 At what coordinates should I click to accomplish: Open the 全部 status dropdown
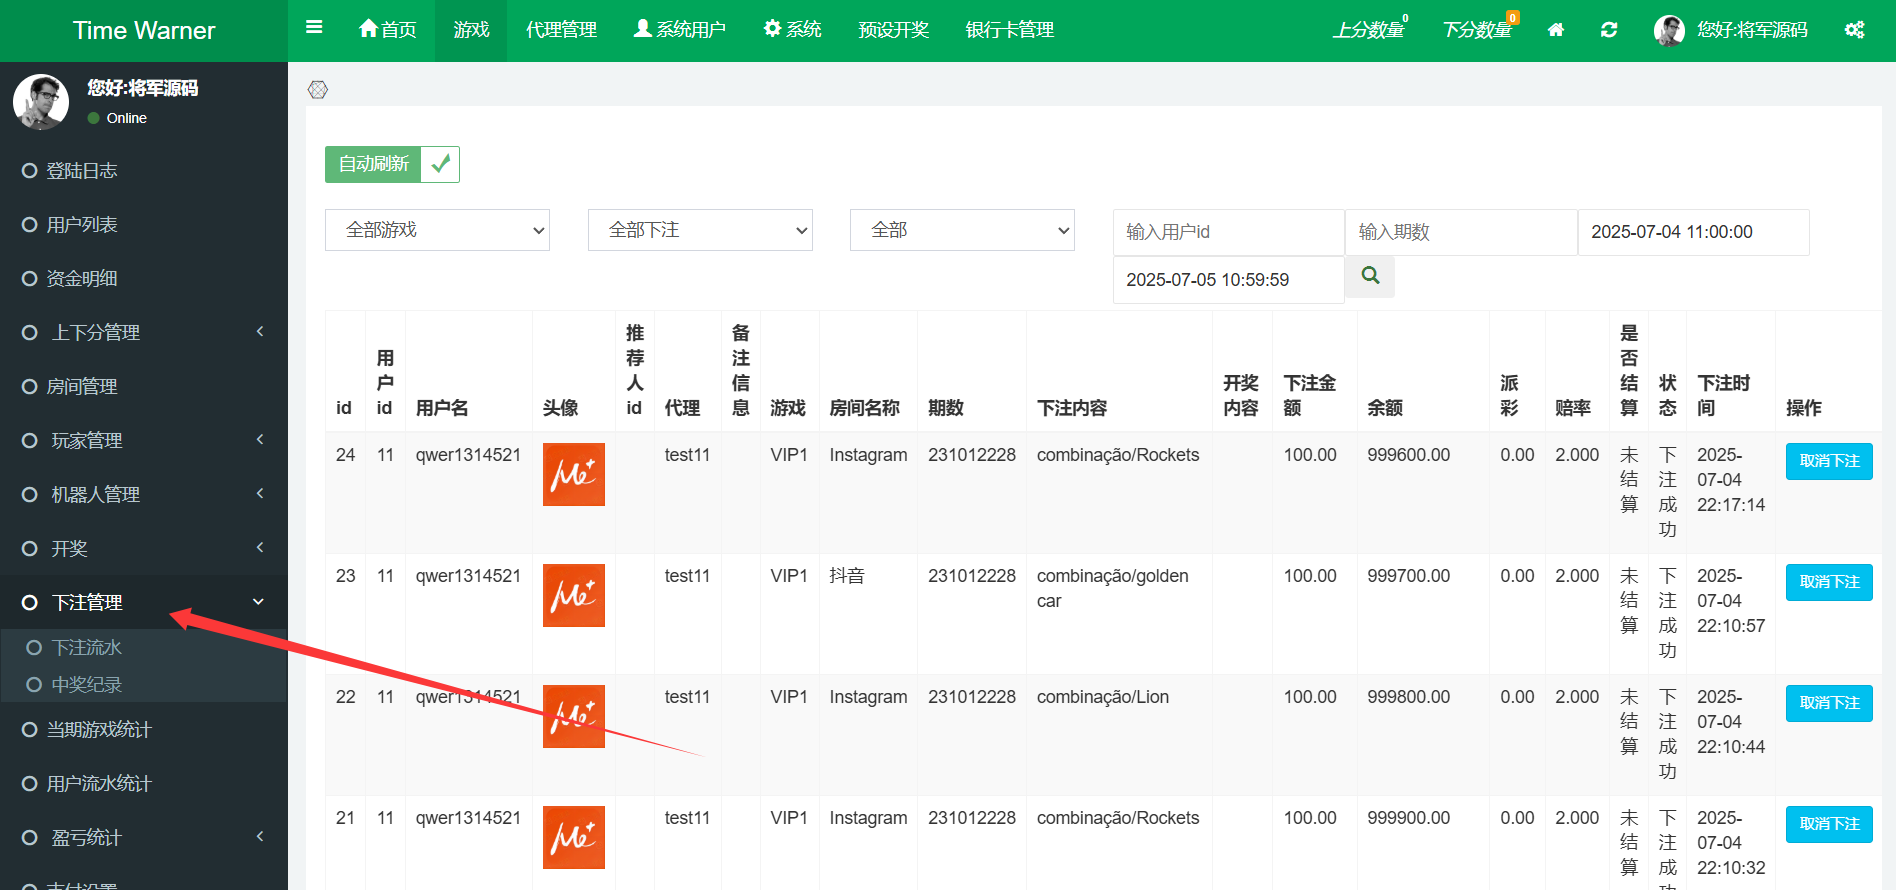(962, 230)
